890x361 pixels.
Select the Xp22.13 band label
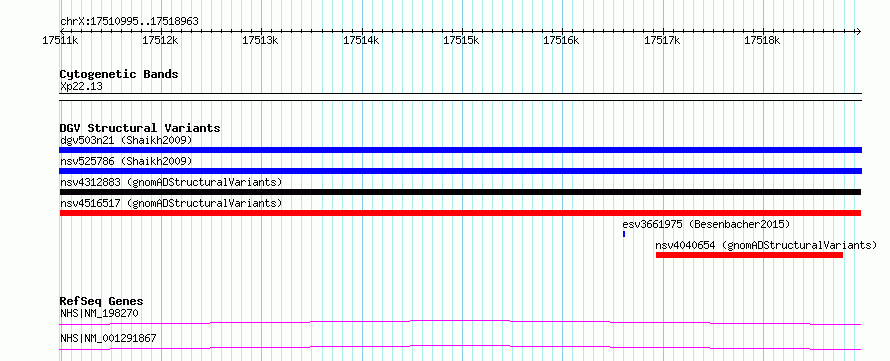tap(81, 87)
